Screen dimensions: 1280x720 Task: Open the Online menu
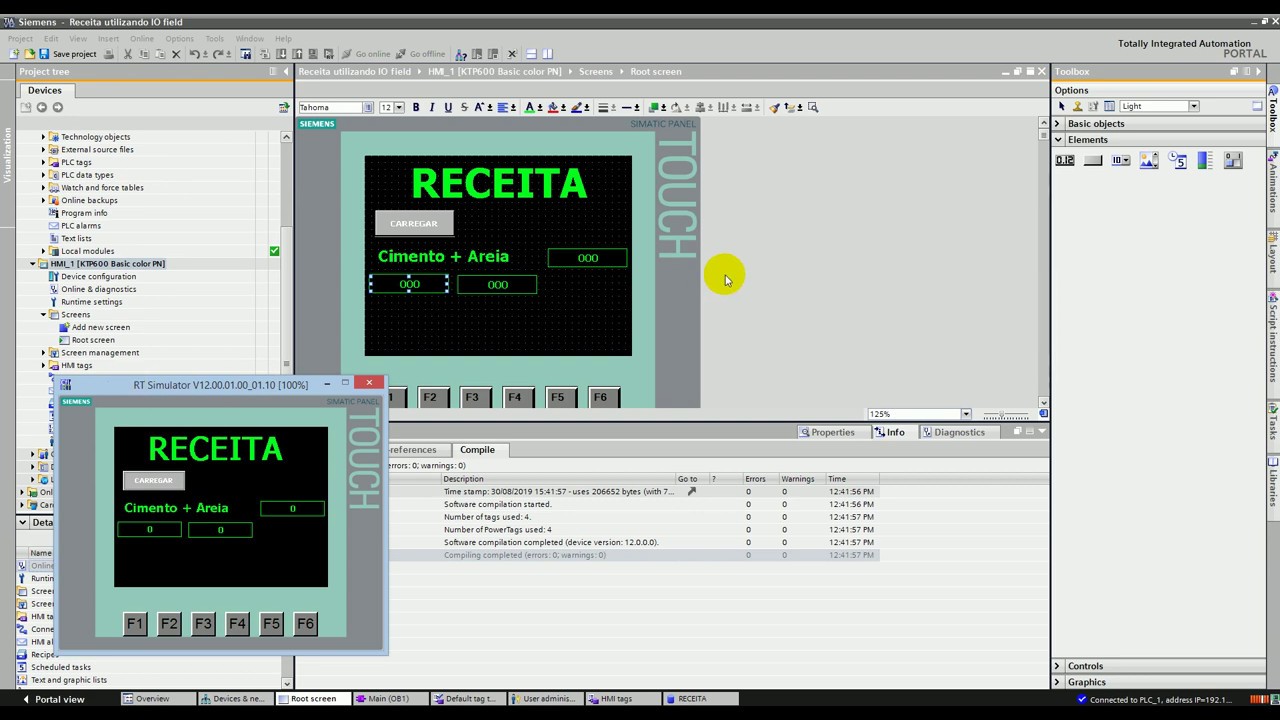[142, 39]
